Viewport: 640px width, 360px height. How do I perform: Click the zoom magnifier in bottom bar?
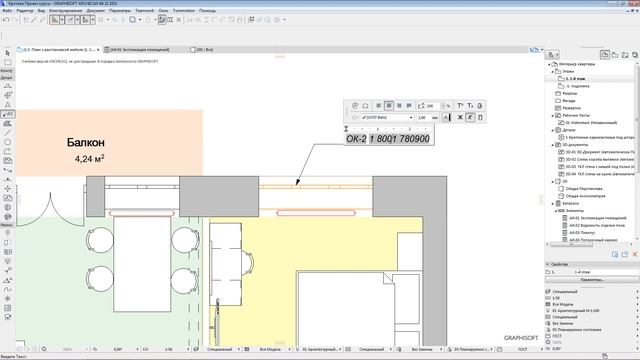point(44,349)
